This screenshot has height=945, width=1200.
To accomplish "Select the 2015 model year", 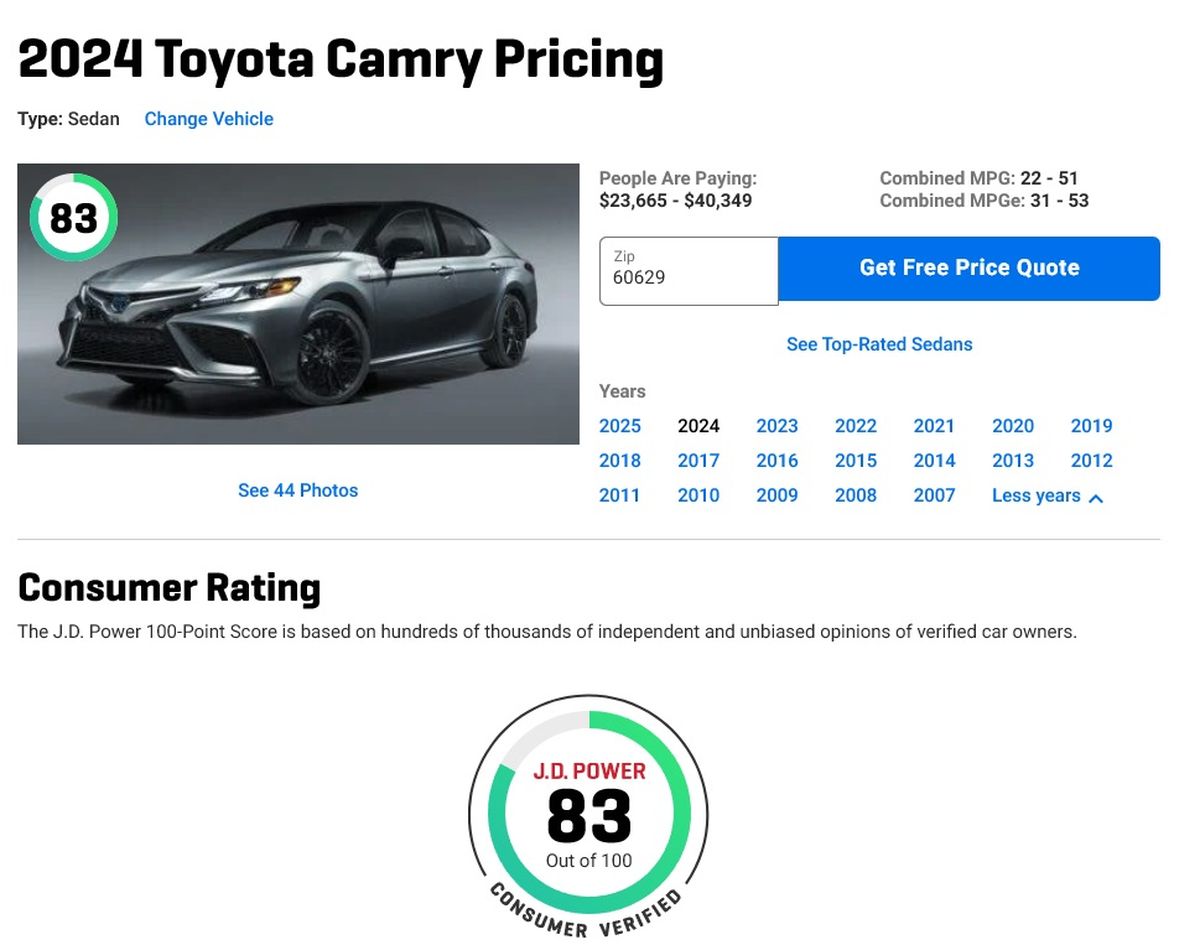I will point(855,461).
